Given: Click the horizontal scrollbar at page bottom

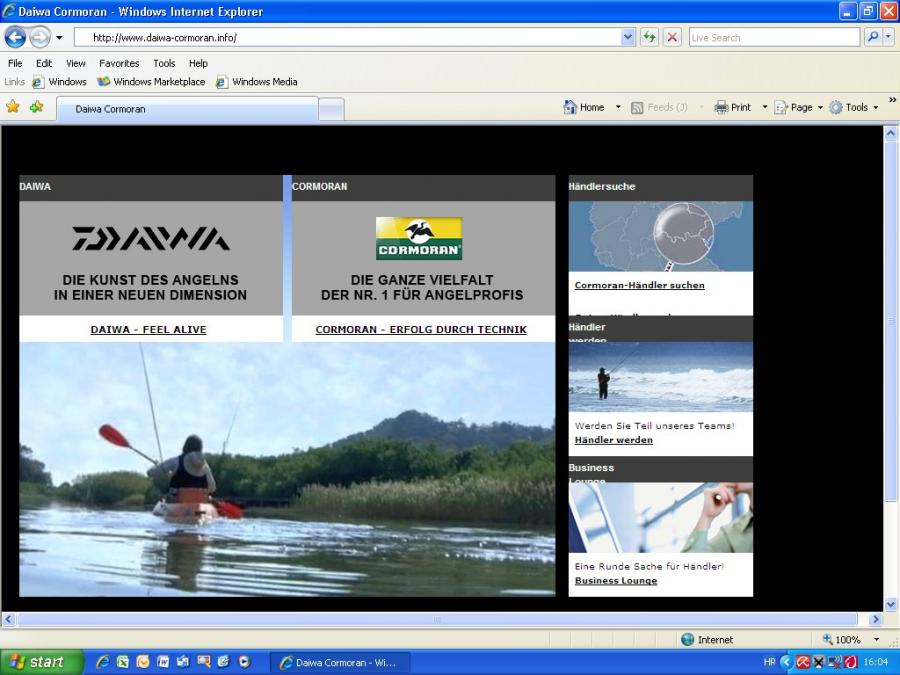Looking at the screenshot, I should [x=436, y=620].
